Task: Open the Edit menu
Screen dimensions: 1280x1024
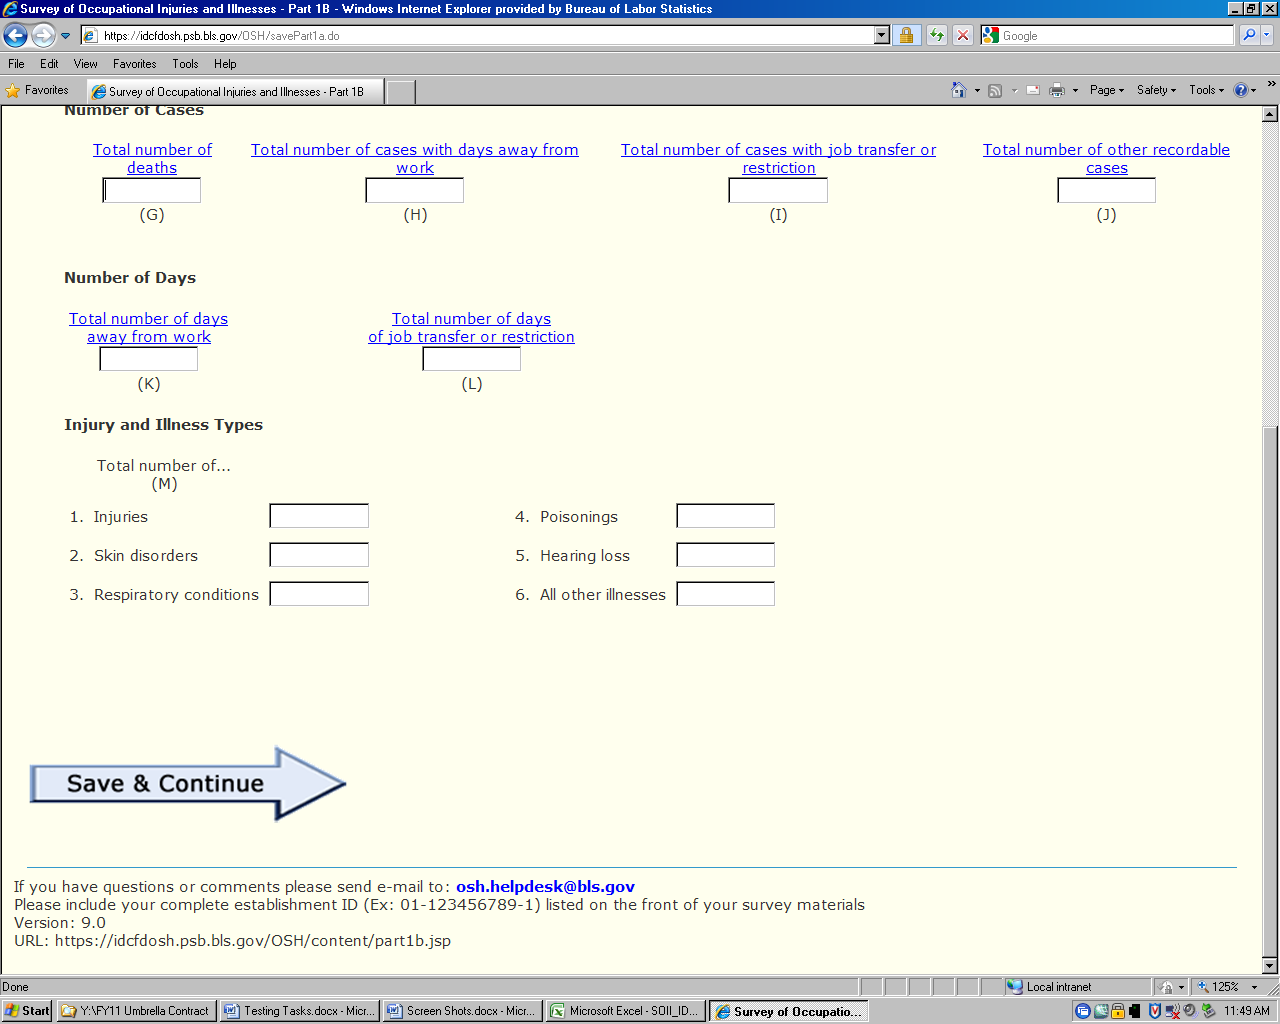Action: coord(49,64)
